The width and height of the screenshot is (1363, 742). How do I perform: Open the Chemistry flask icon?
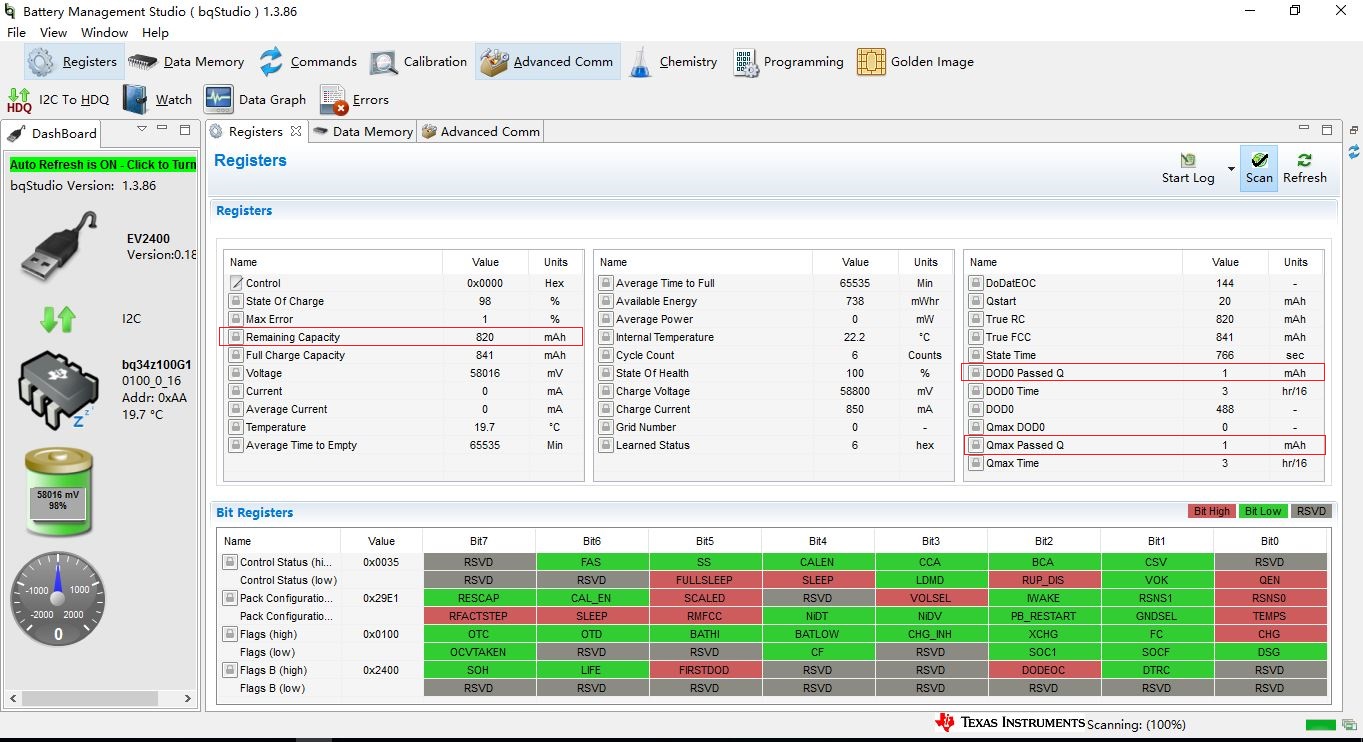pos(640,62)
